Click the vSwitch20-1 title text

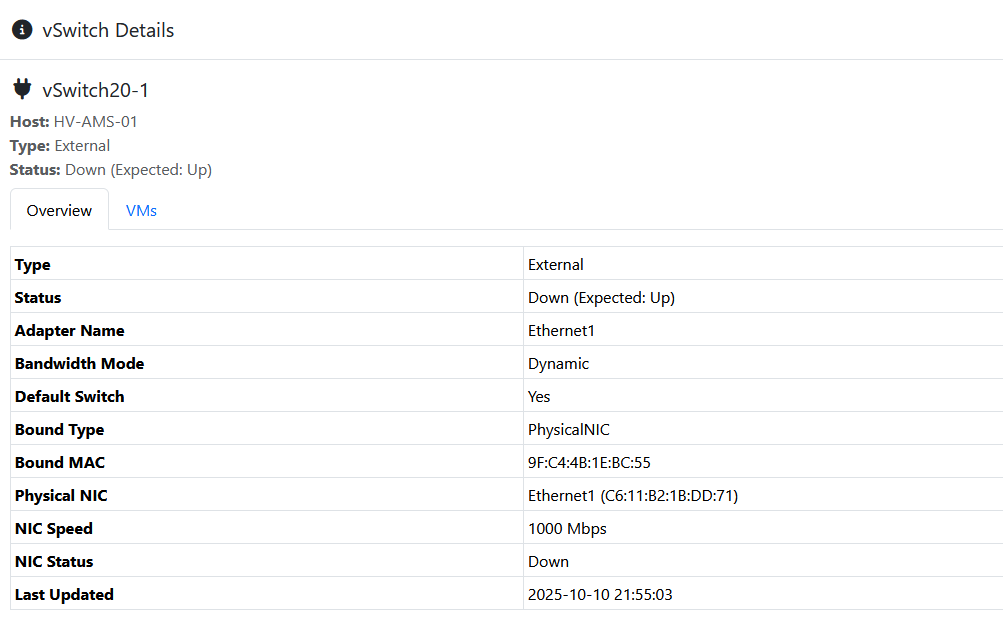(95, 90)
